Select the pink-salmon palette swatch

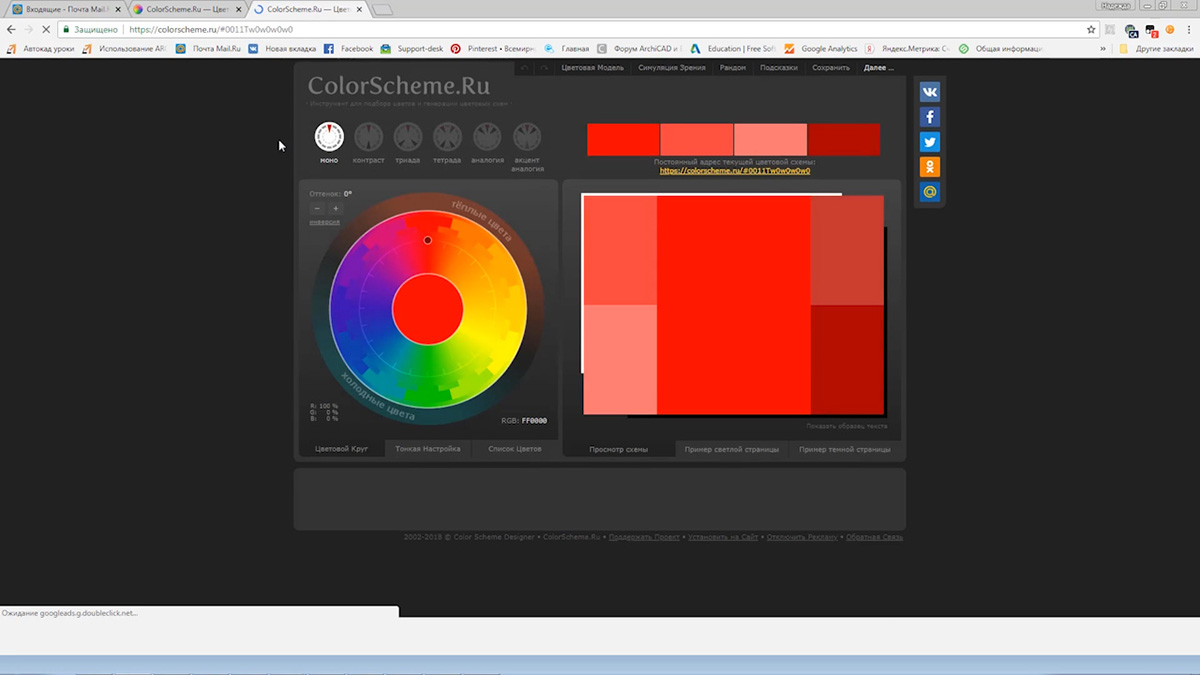[x=770, y=140]
